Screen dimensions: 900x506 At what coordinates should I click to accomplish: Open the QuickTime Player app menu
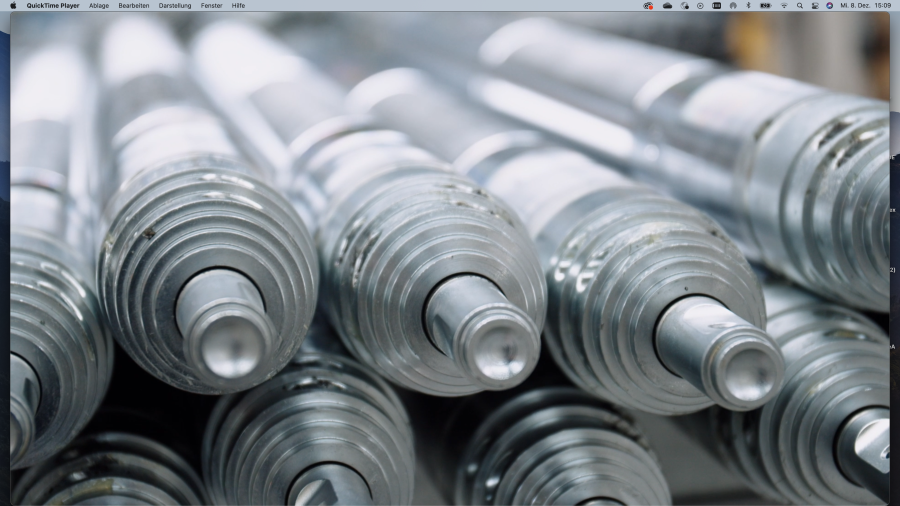(53, 5)
